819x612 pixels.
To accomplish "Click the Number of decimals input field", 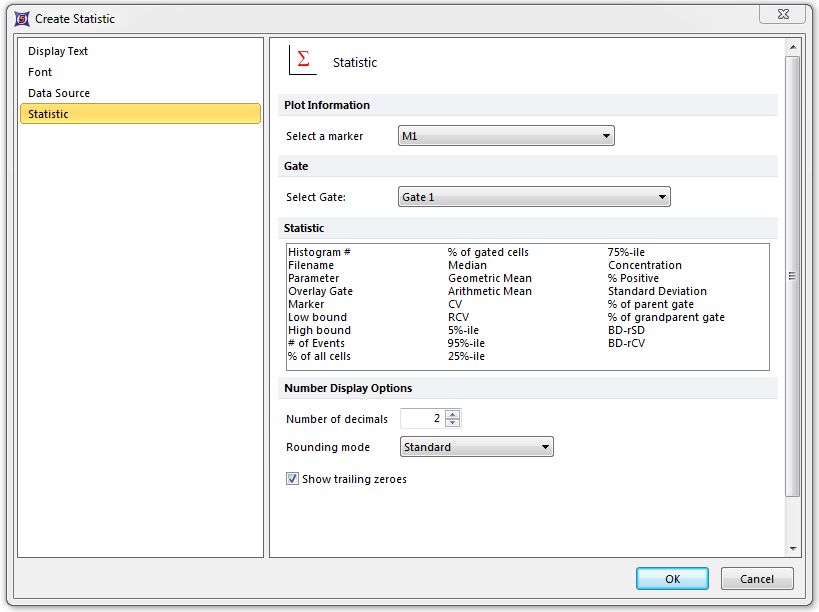I will click(422, 419).
